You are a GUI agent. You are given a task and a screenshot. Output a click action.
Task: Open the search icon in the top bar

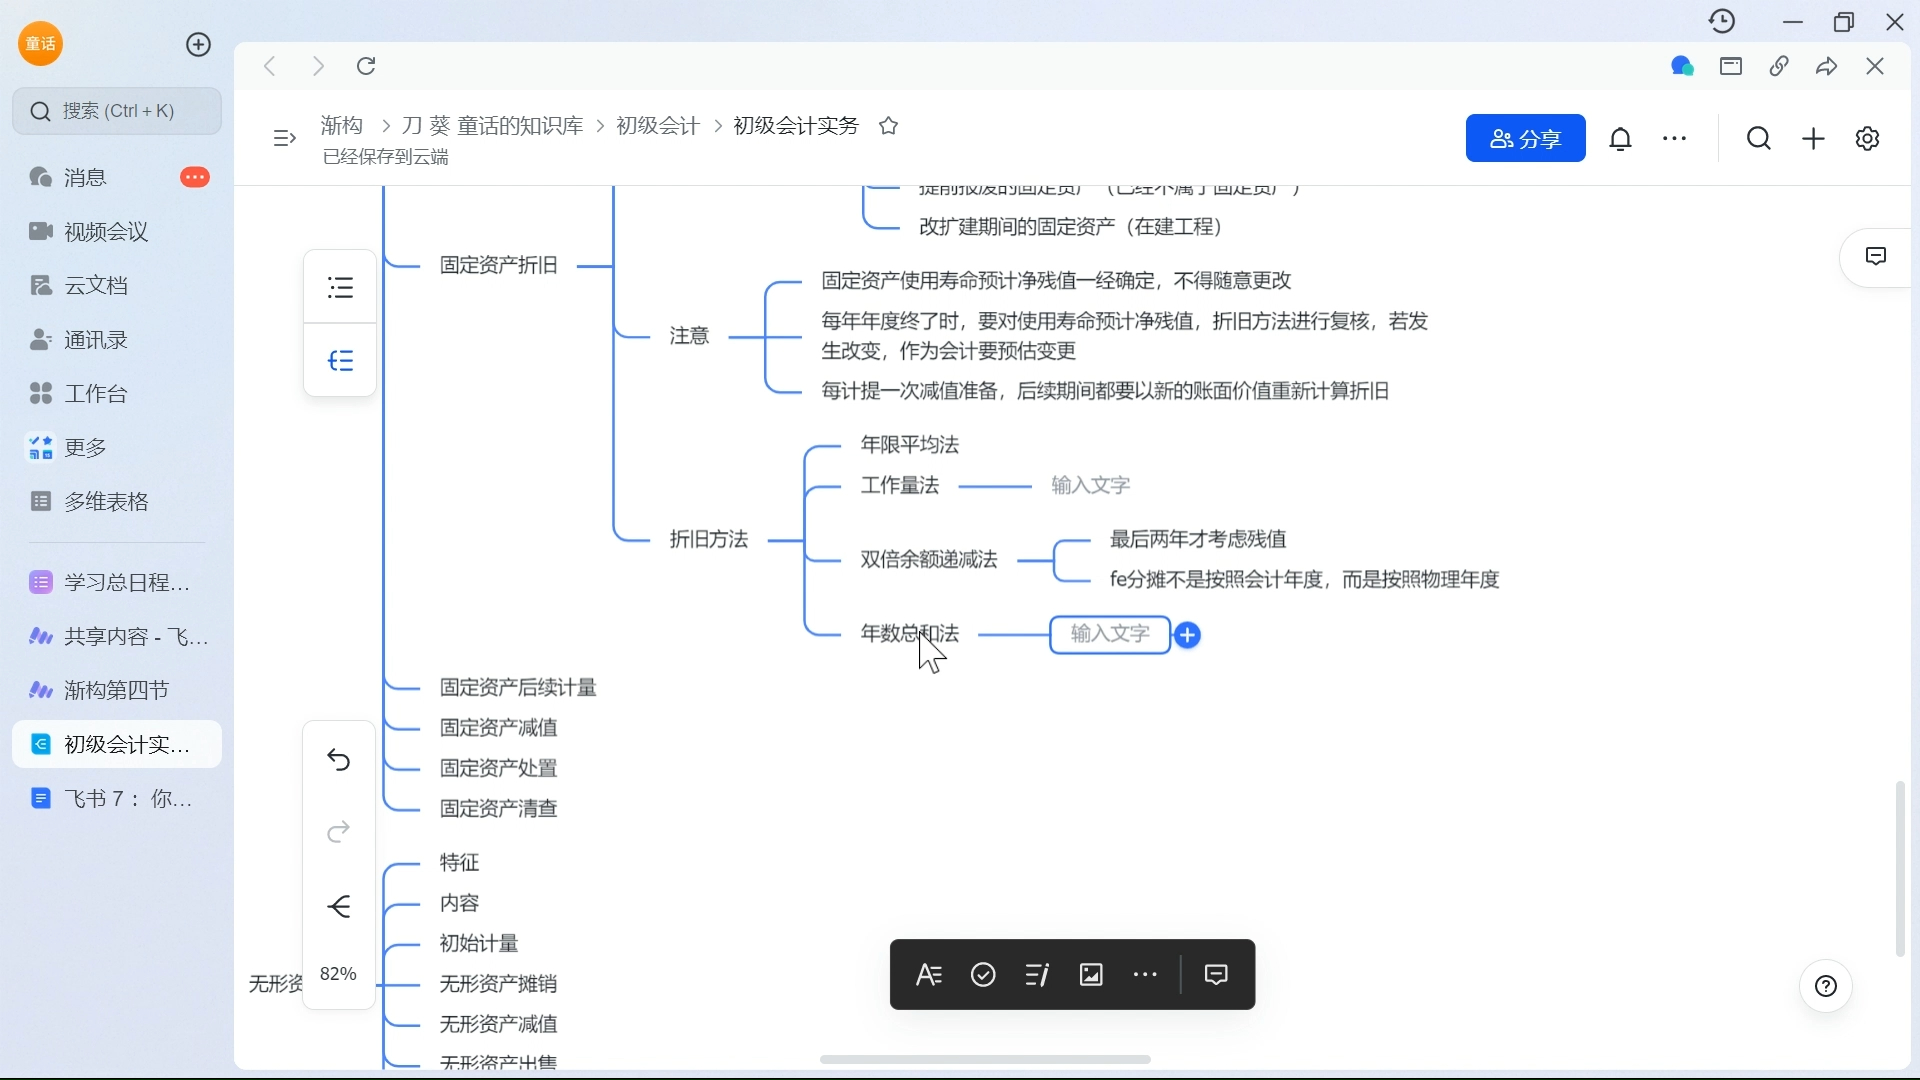(x=1759, y=138)
